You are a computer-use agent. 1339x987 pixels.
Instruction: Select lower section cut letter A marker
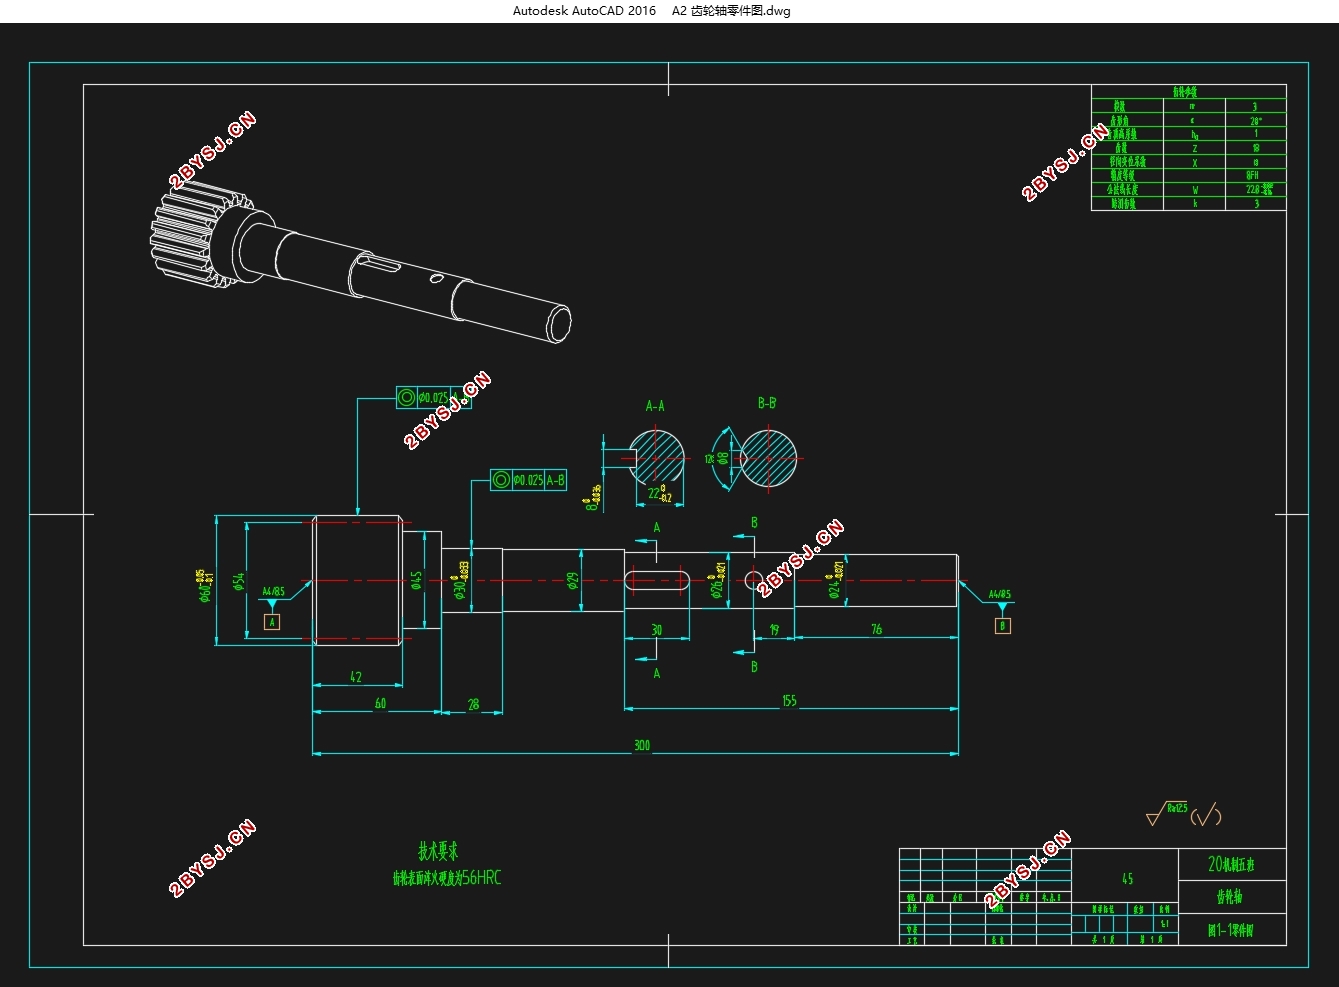click(656, 673)
